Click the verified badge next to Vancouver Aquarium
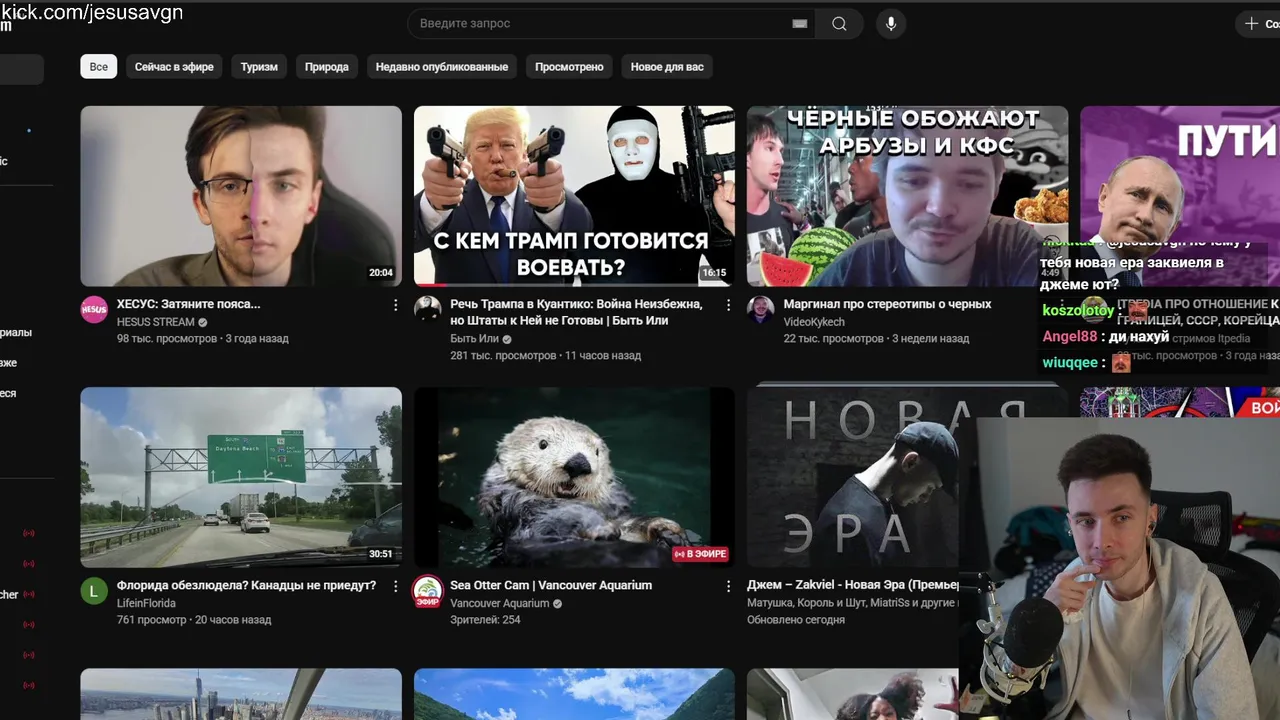Screen dimensions: 1280x720 click(558, 603)
